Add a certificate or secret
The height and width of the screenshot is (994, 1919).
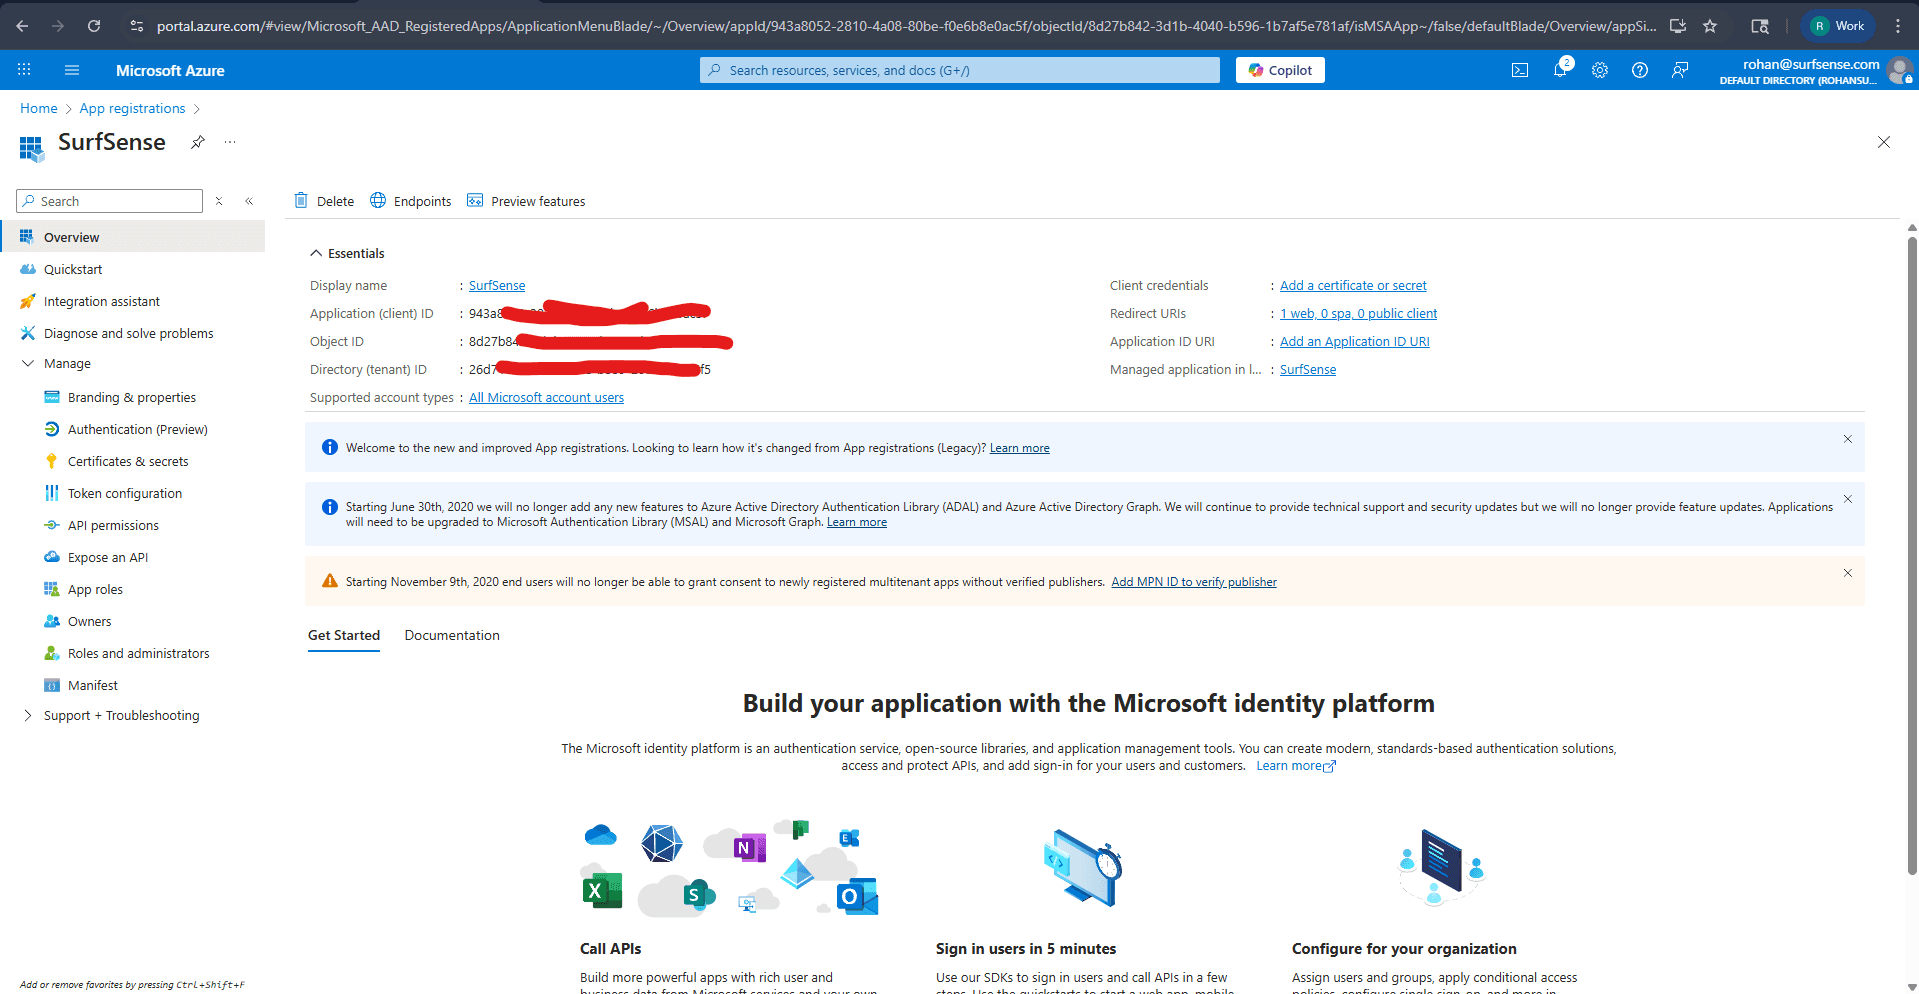coord(1352,285)
